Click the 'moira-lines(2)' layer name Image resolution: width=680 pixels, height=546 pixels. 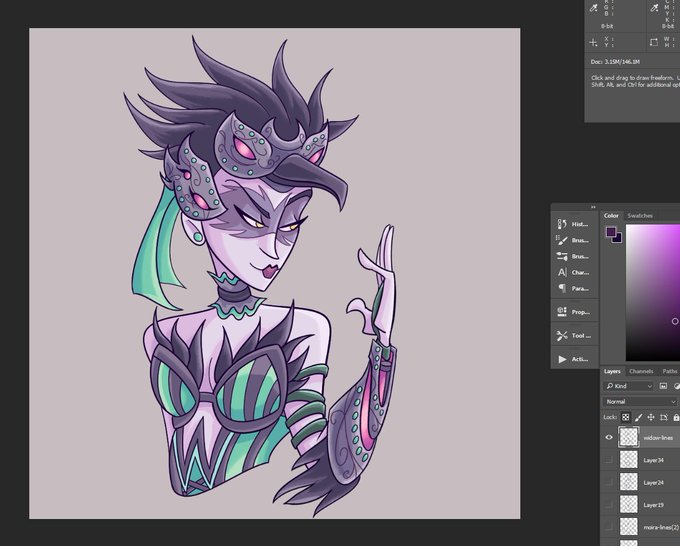(x=661, y=528)
